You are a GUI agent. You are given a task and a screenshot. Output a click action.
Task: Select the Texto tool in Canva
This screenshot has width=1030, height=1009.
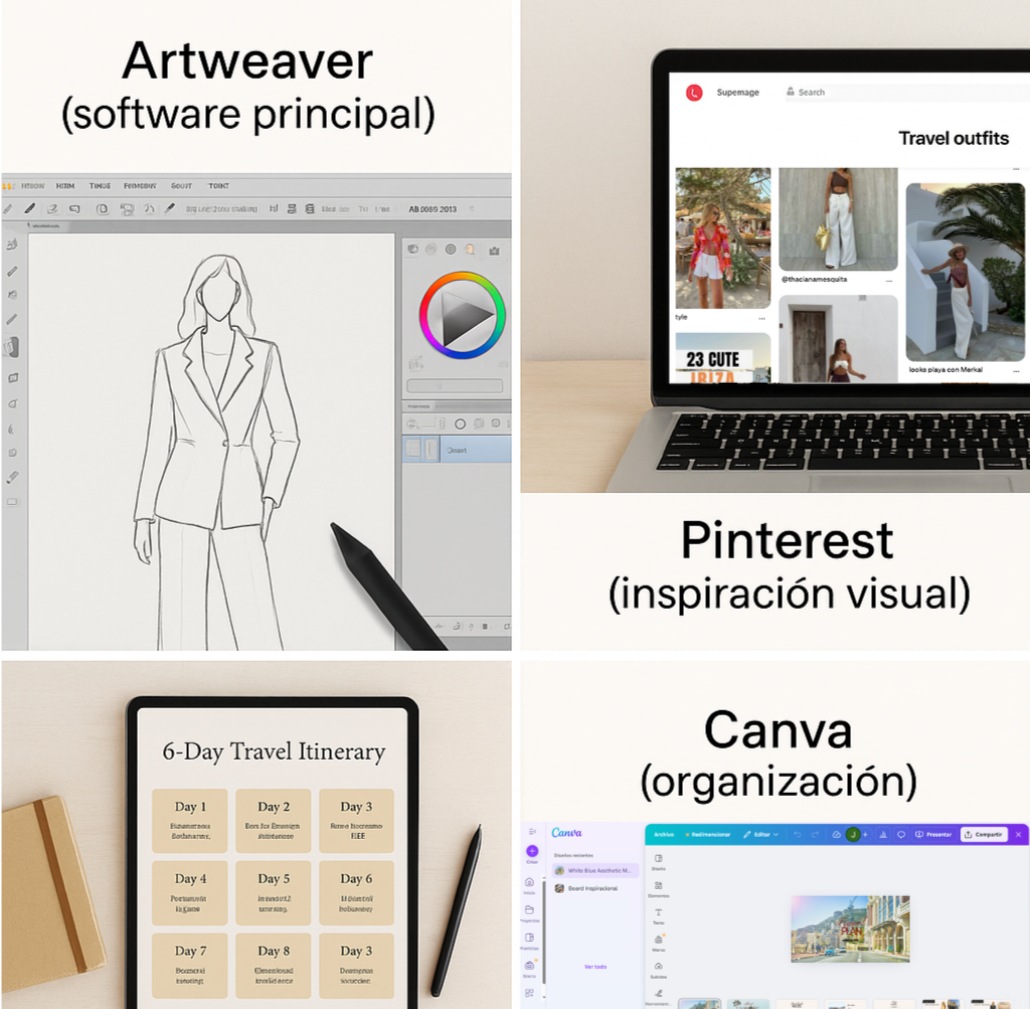[x=658, y=912]
